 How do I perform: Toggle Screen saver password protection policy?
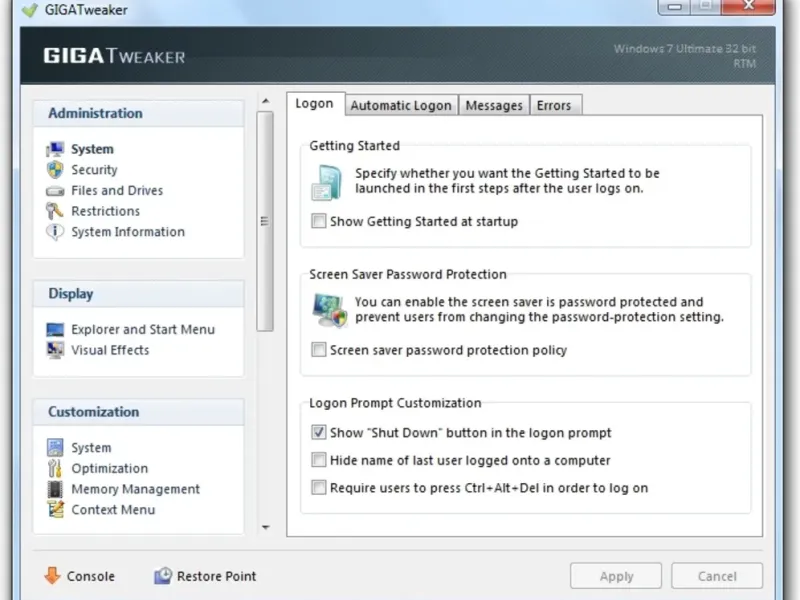[x=319, y=351]
